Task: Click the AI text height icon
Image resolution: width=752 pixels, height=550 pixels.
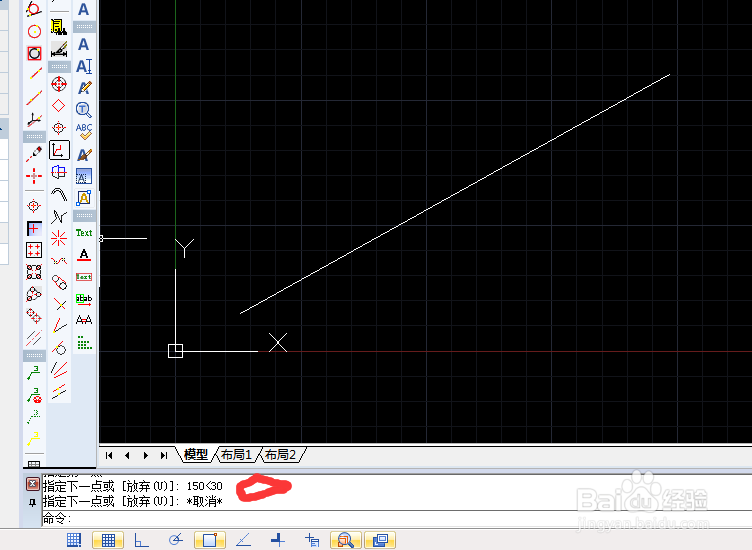Action: (84, 66)
